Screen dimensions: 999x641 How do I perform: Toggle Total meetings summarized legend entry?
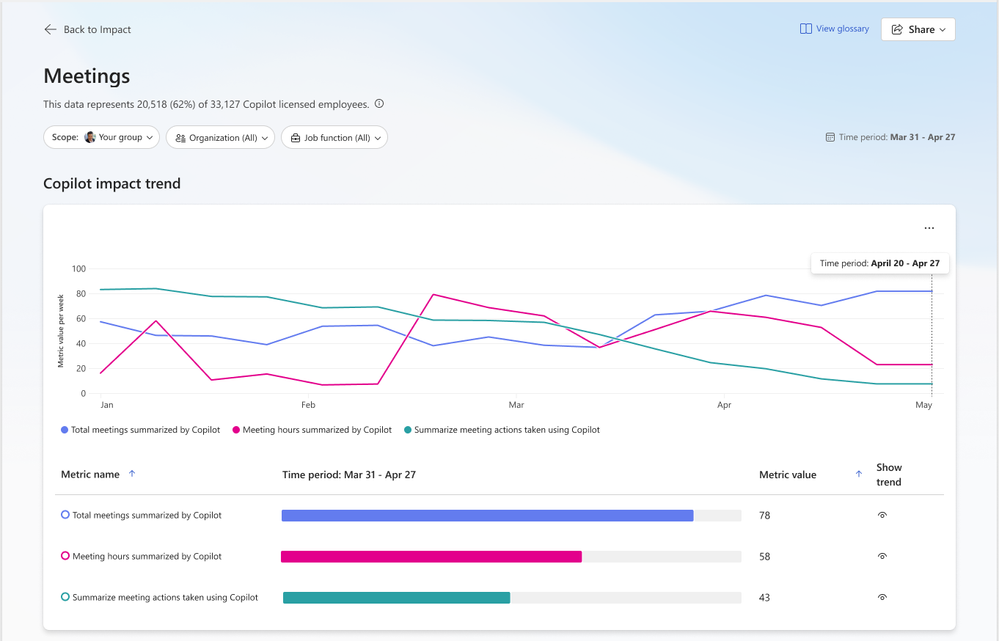pyautogui.click(x=140, y=430)
